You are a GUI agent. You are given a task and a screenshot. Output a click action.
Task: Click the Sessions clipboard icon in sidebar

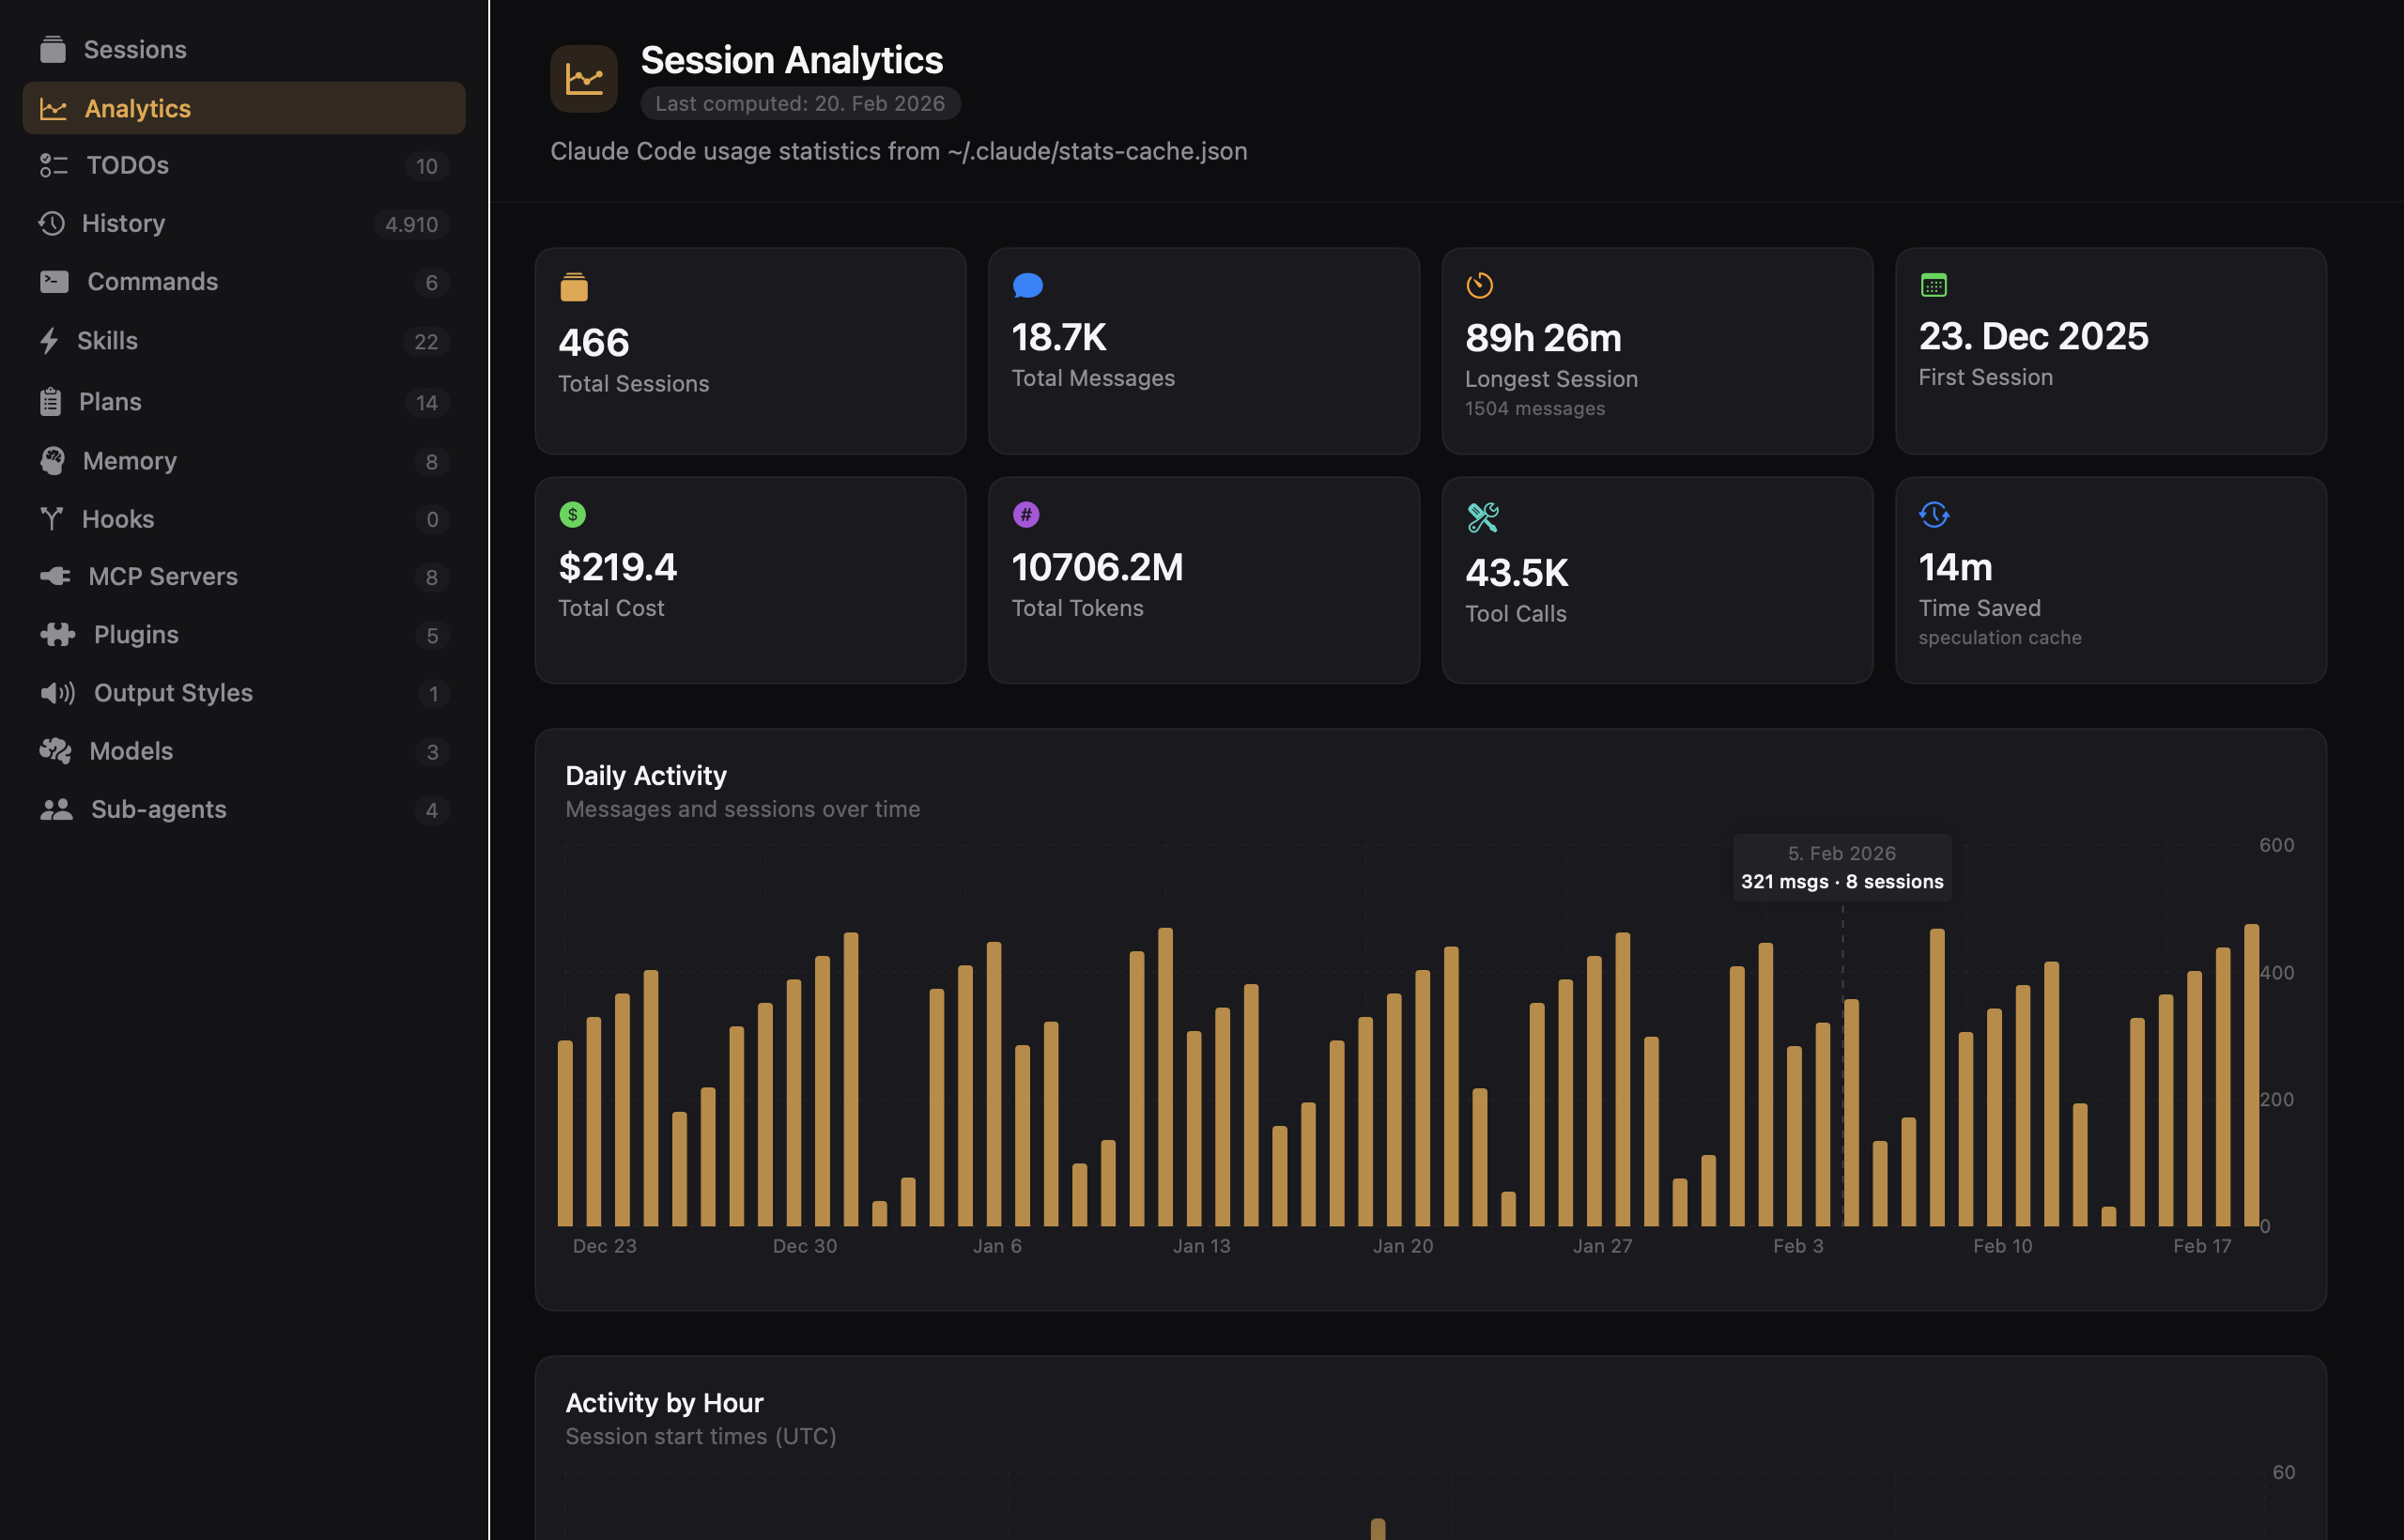54,48
